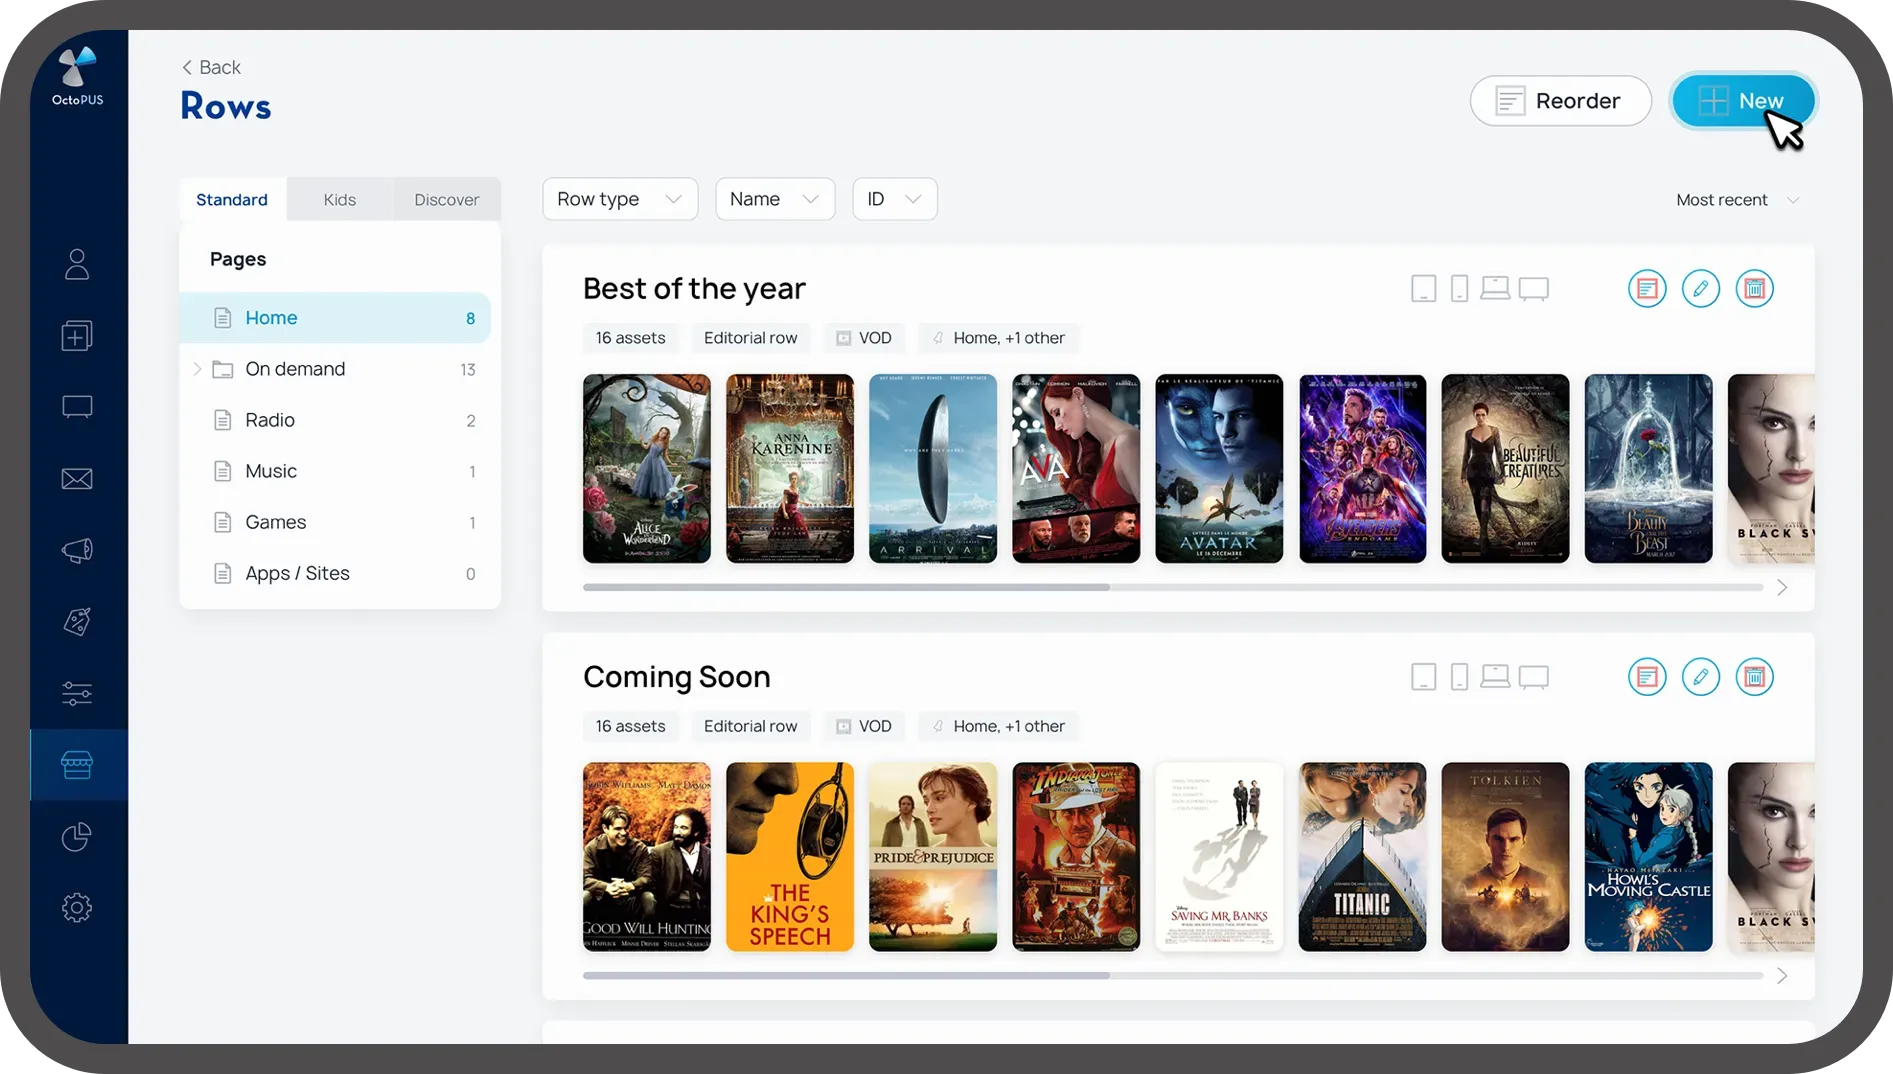Click the details icon for Best of the year

click(x=1647, y=289)
